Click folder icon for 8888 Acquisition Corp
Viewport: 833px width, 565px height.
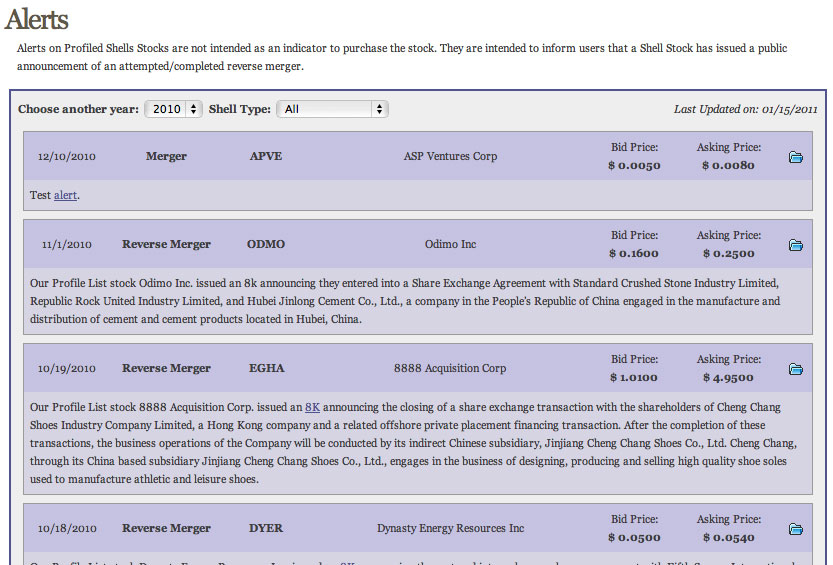tap(795, 369)
